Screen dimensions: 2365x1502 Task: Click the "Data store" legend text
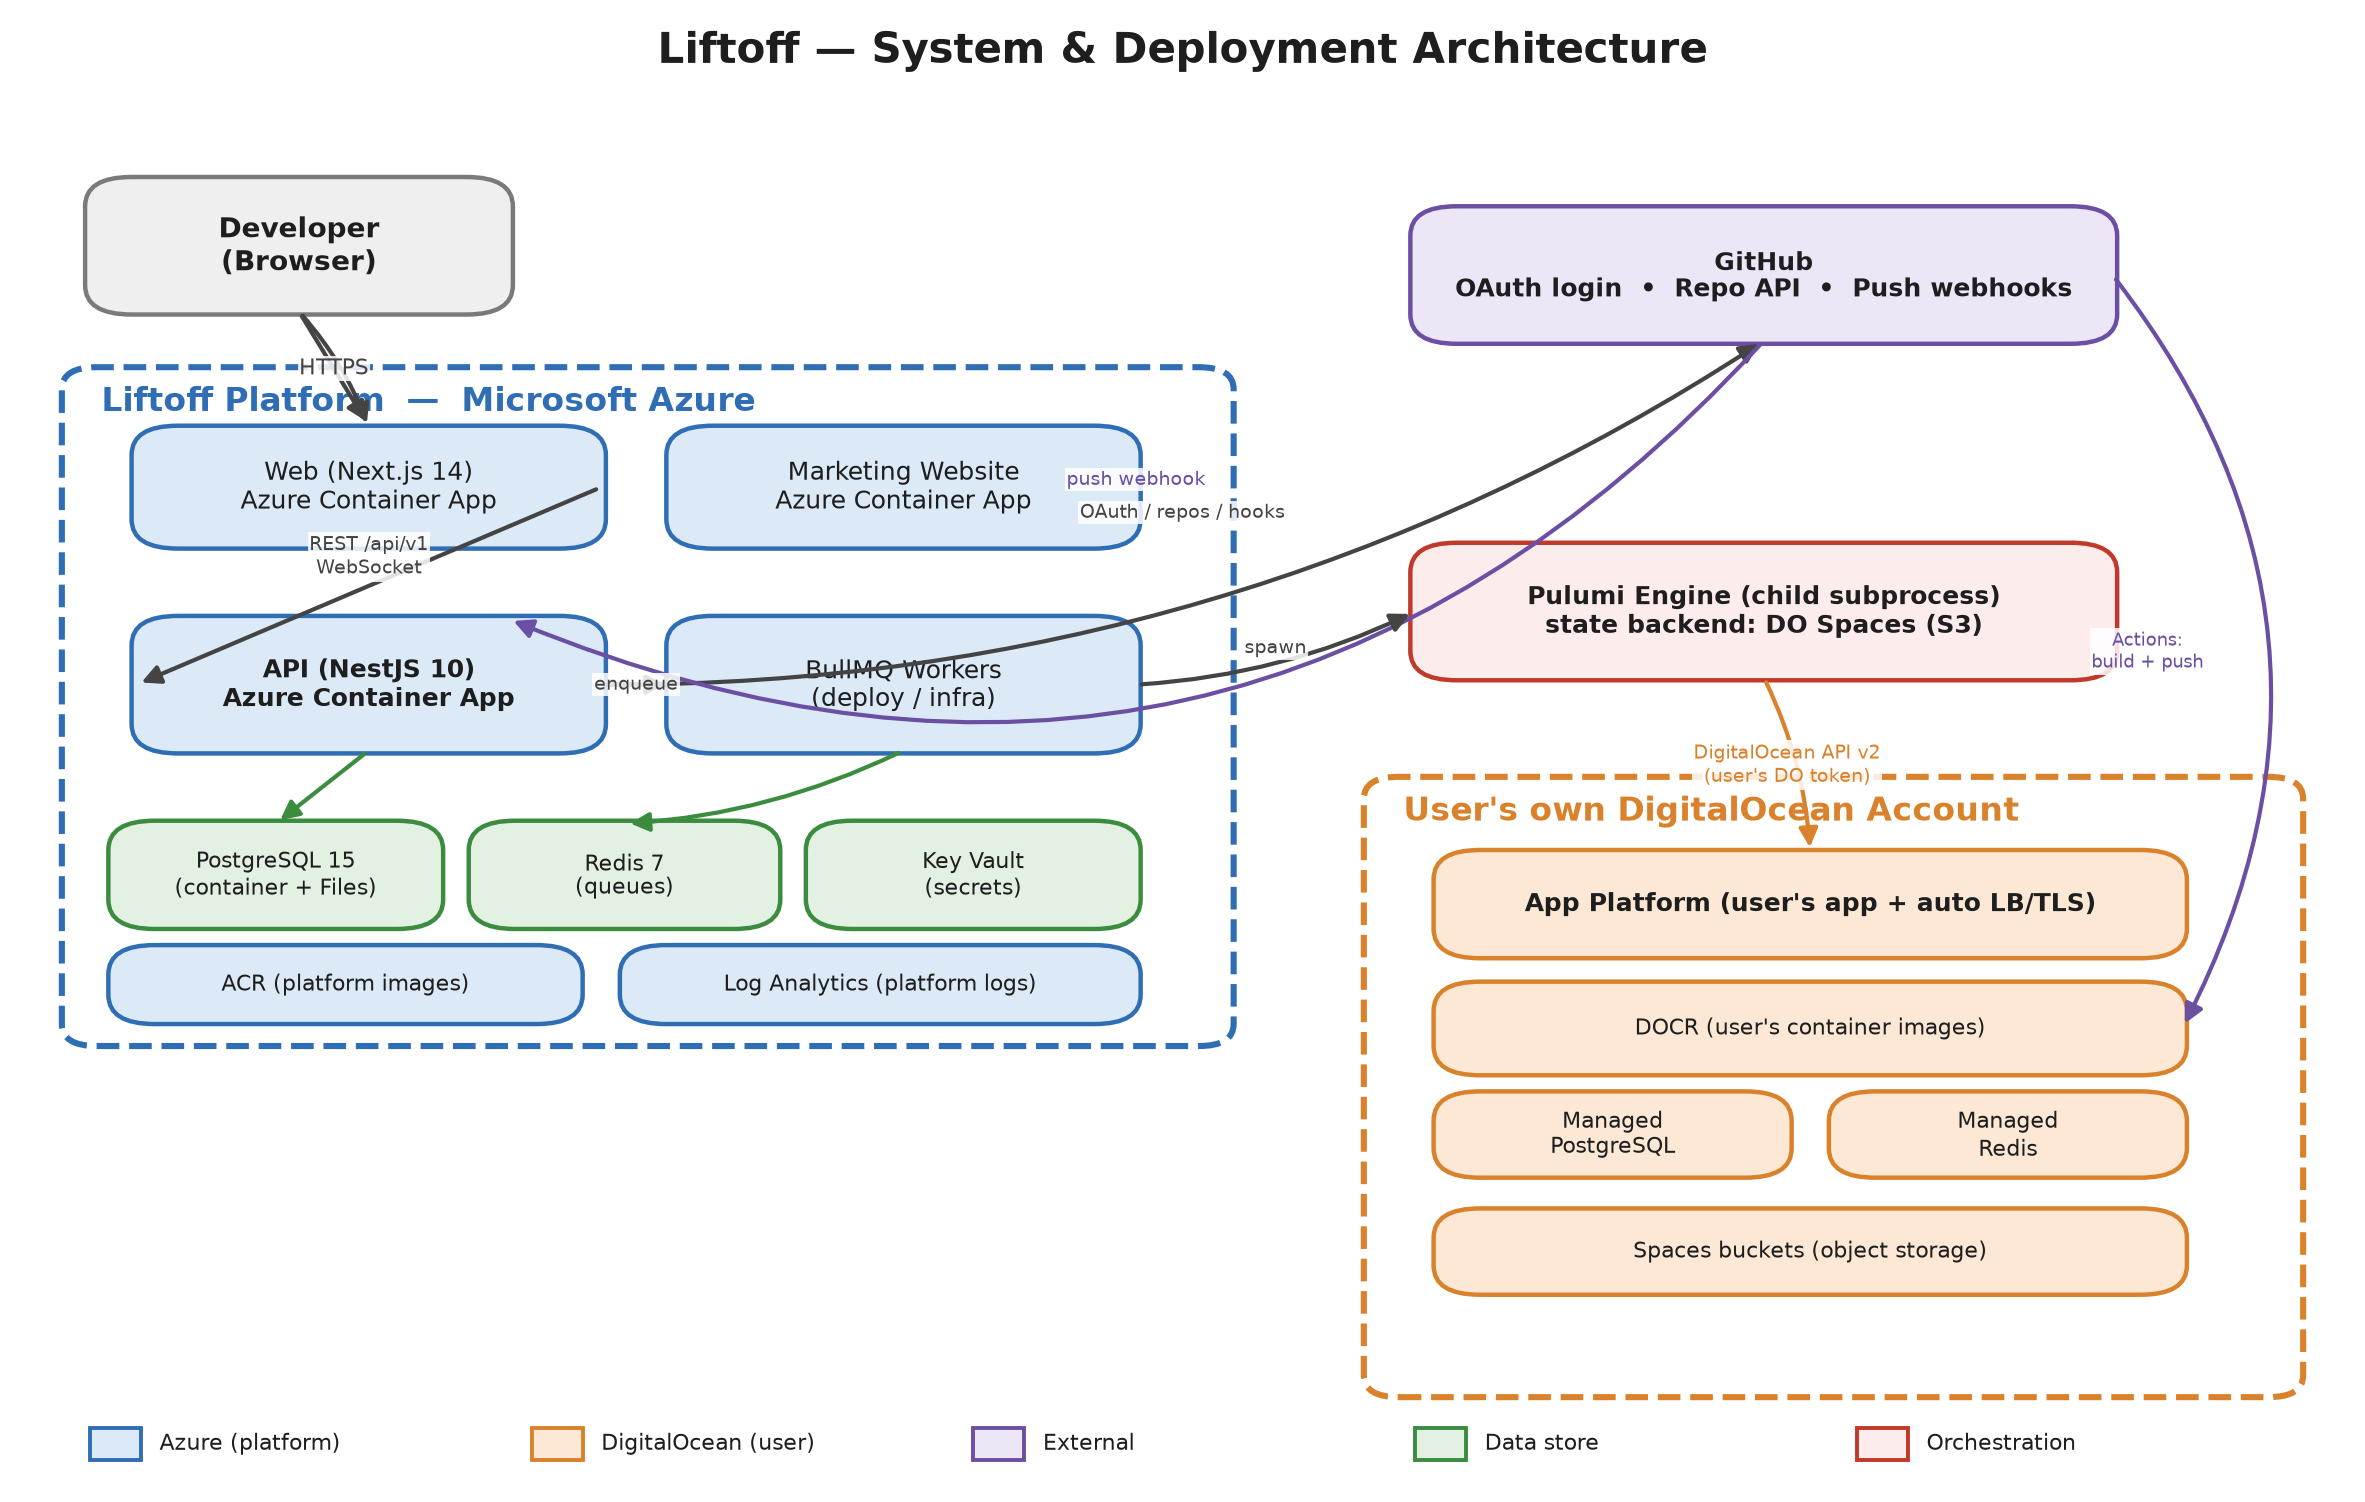click(x=1541, y=1443)
